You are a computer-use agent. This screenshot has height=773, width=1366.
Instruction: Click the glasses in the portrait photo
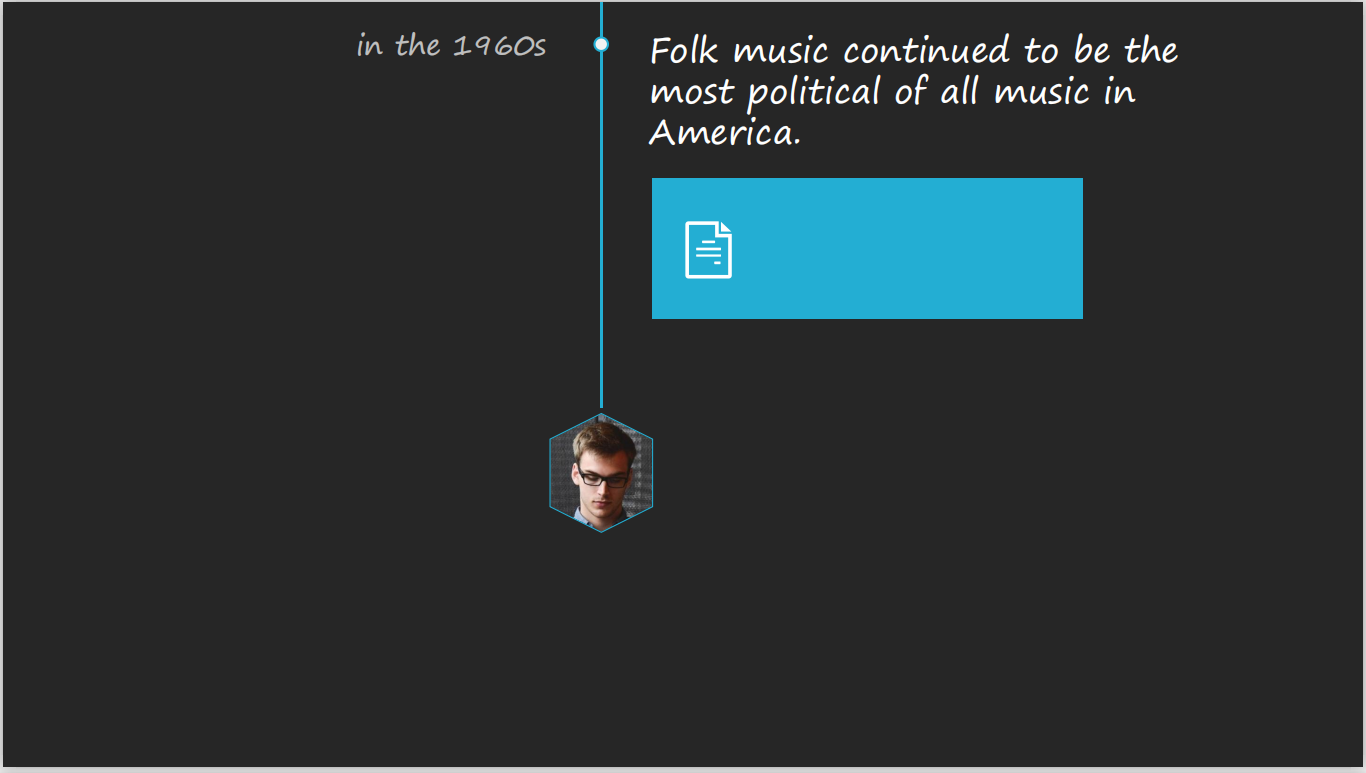click(603, 478)
